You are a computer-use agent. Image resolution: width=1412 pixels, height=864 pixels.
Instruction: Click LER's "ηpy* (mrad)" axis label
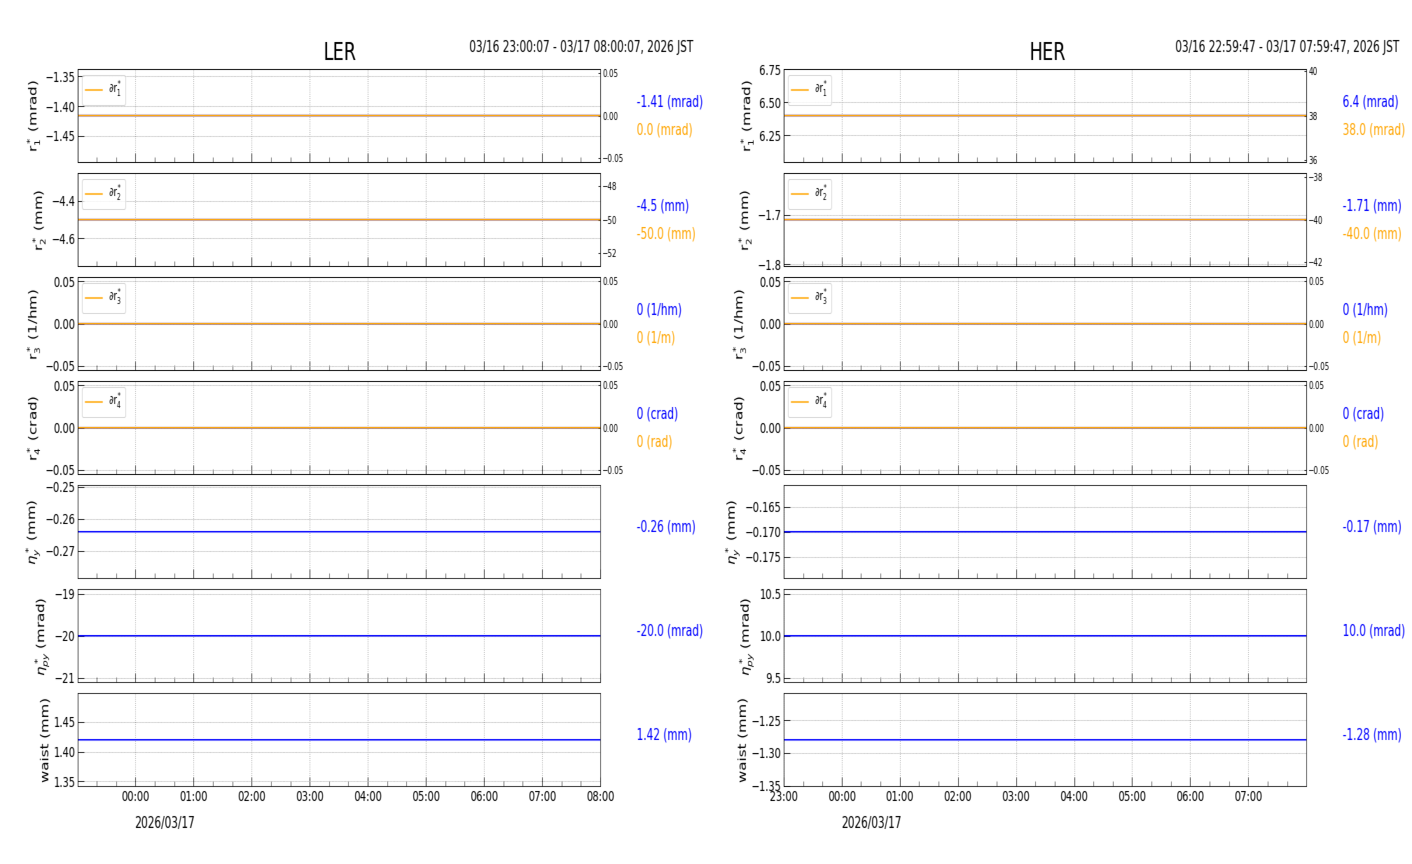42,636
